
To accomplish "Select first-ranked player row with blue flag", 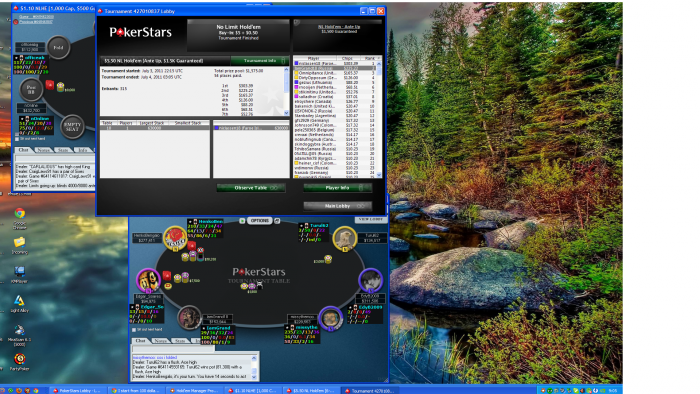I will [335, 63].
